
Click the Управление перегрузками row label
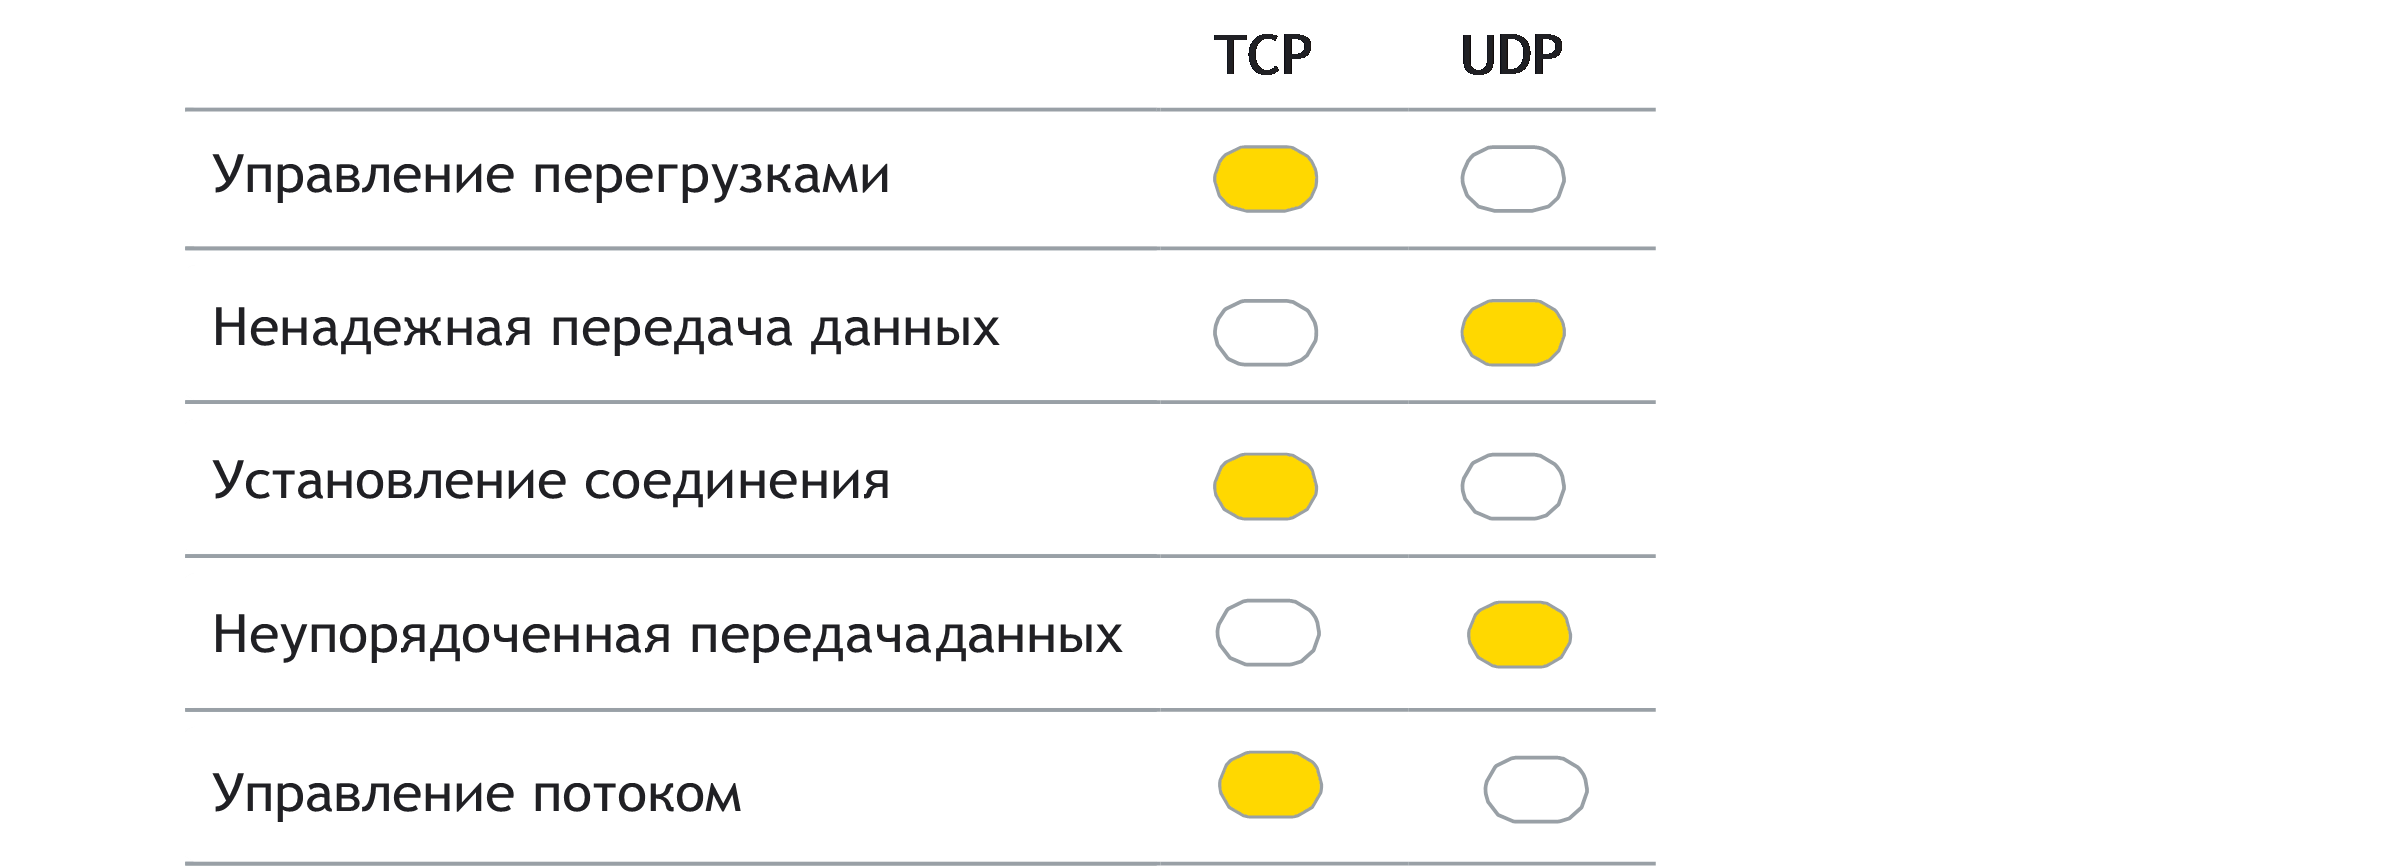click(x=551, y=176)
